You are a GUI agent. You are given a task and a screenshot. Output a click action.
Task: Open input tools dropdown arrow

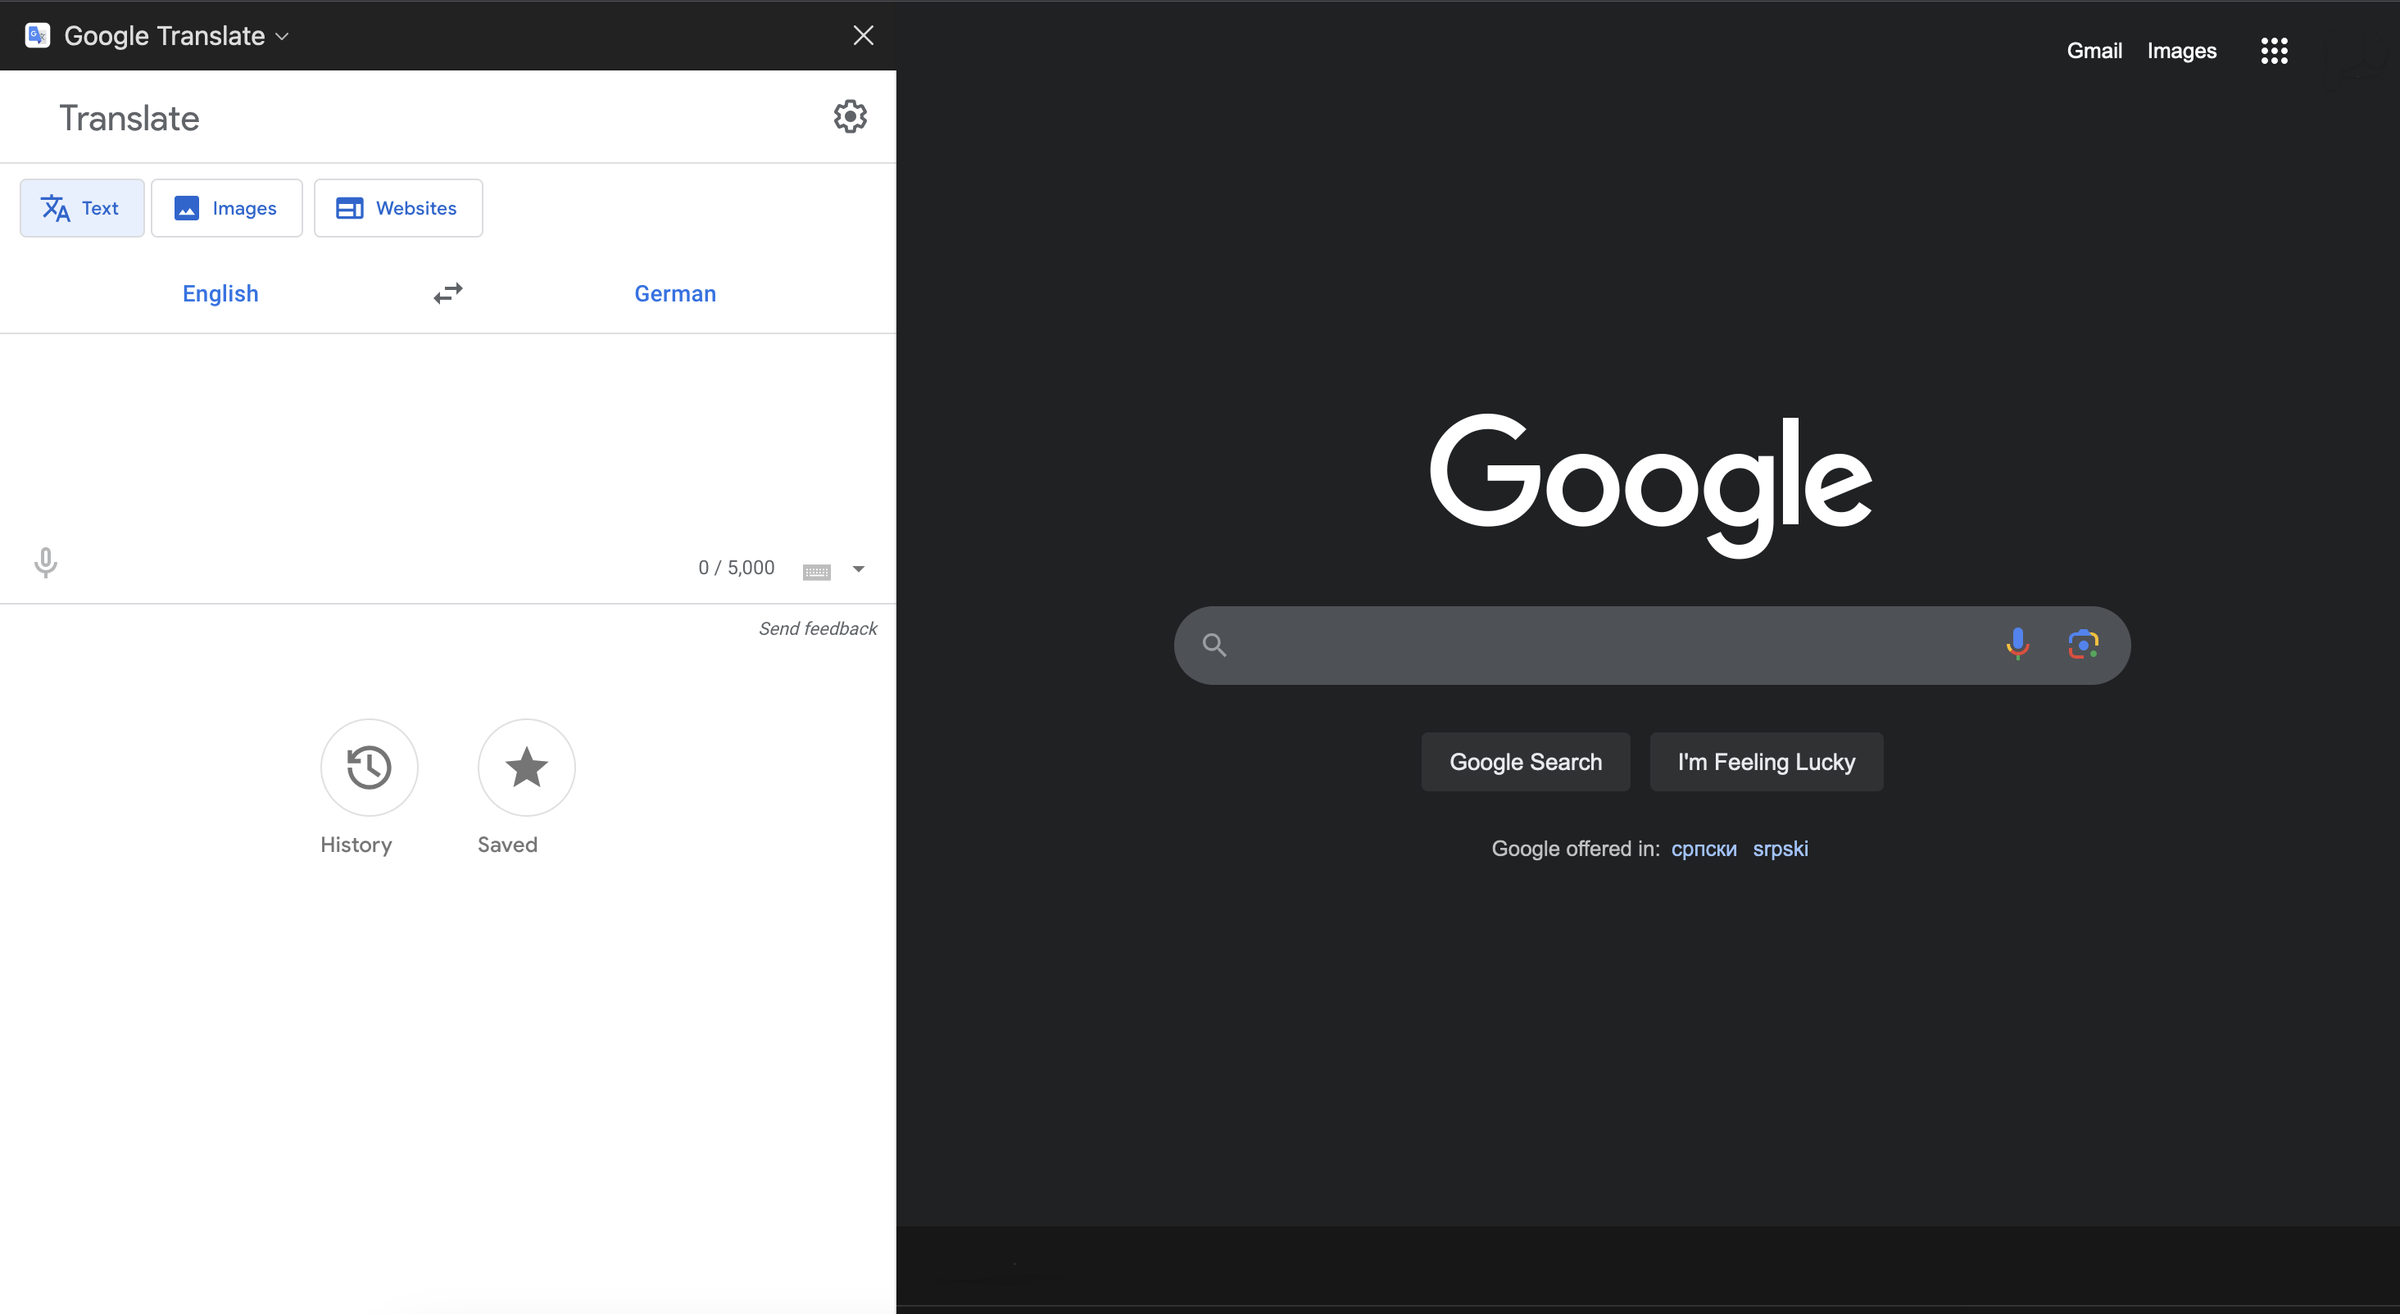point(858,569)
